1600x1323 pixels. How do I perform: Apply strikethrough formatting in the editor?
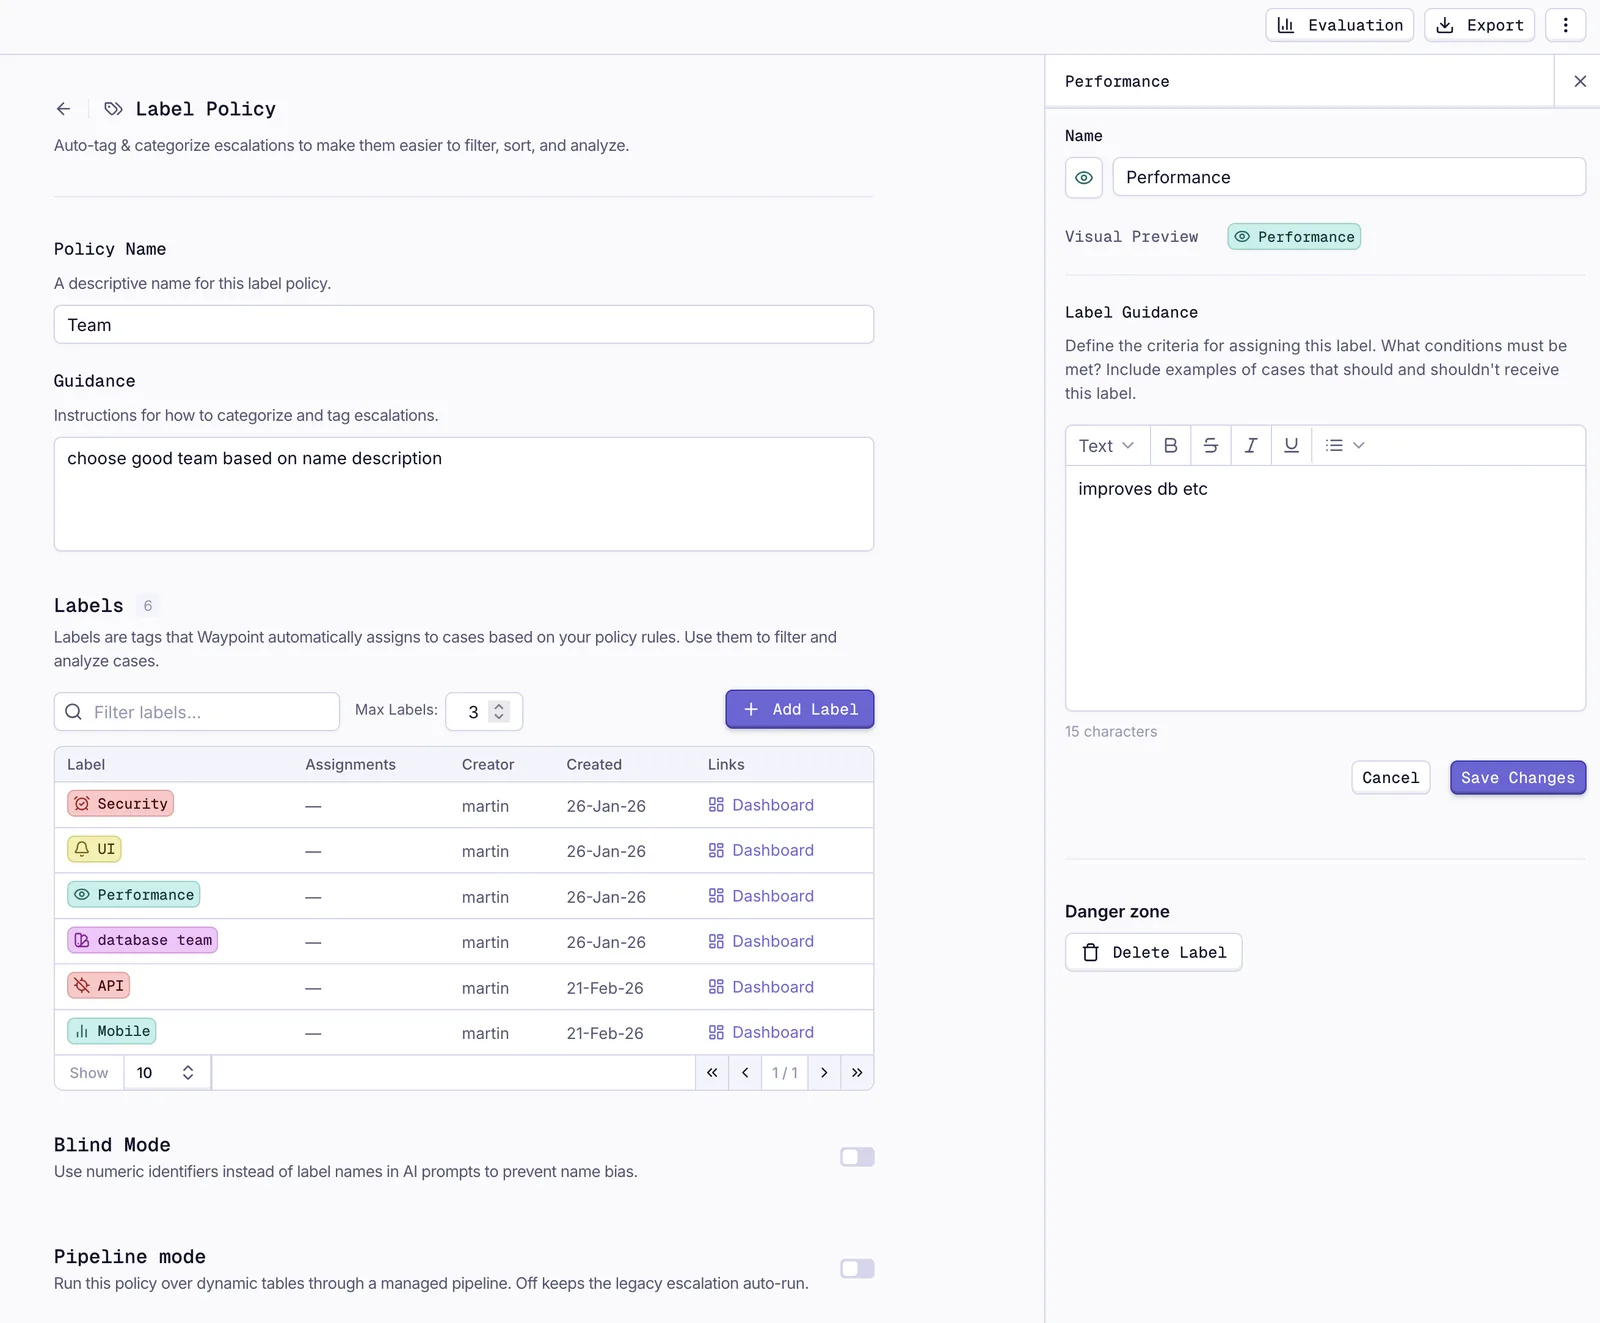(1210, 446)
